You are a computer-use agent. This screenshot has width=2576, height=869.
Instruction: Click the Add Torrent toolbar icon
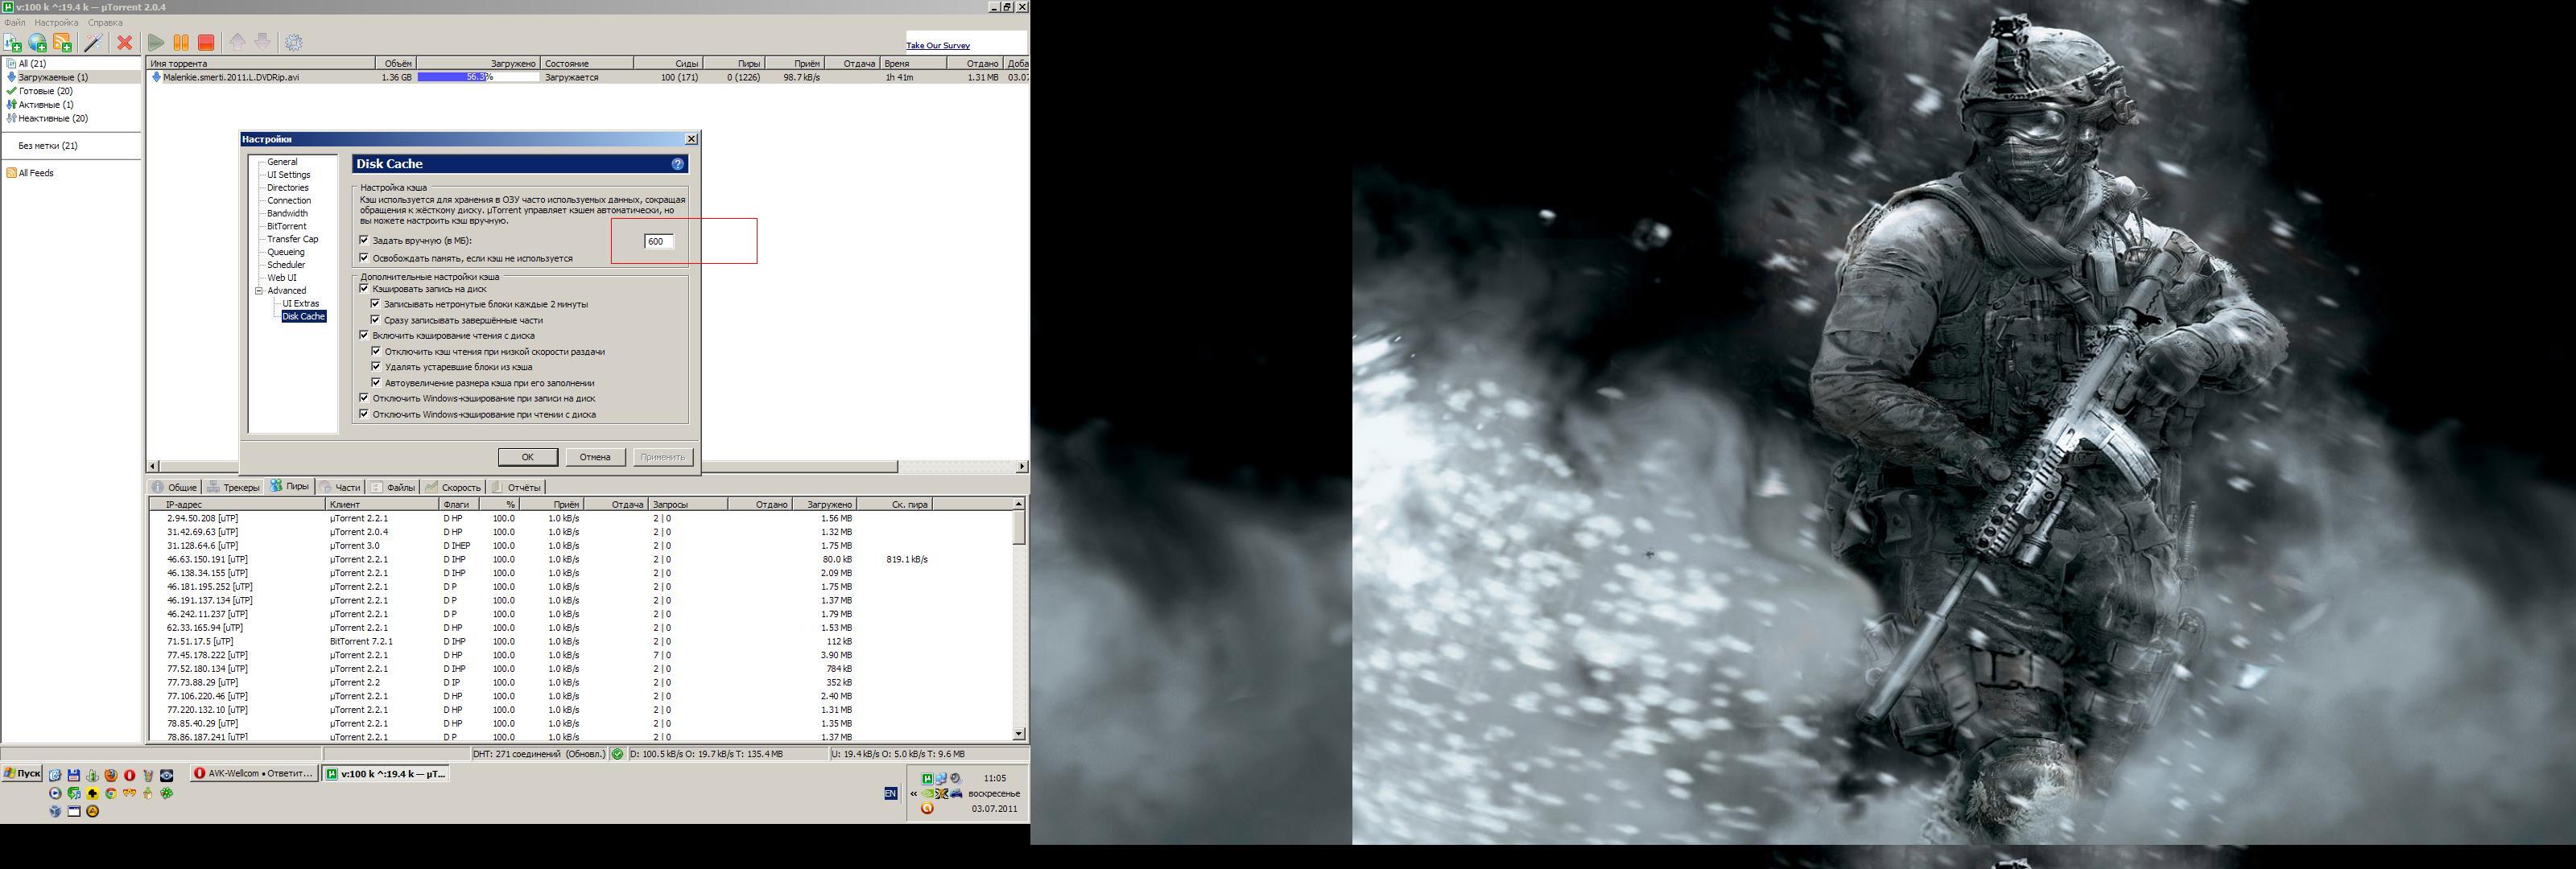(13, 42)
